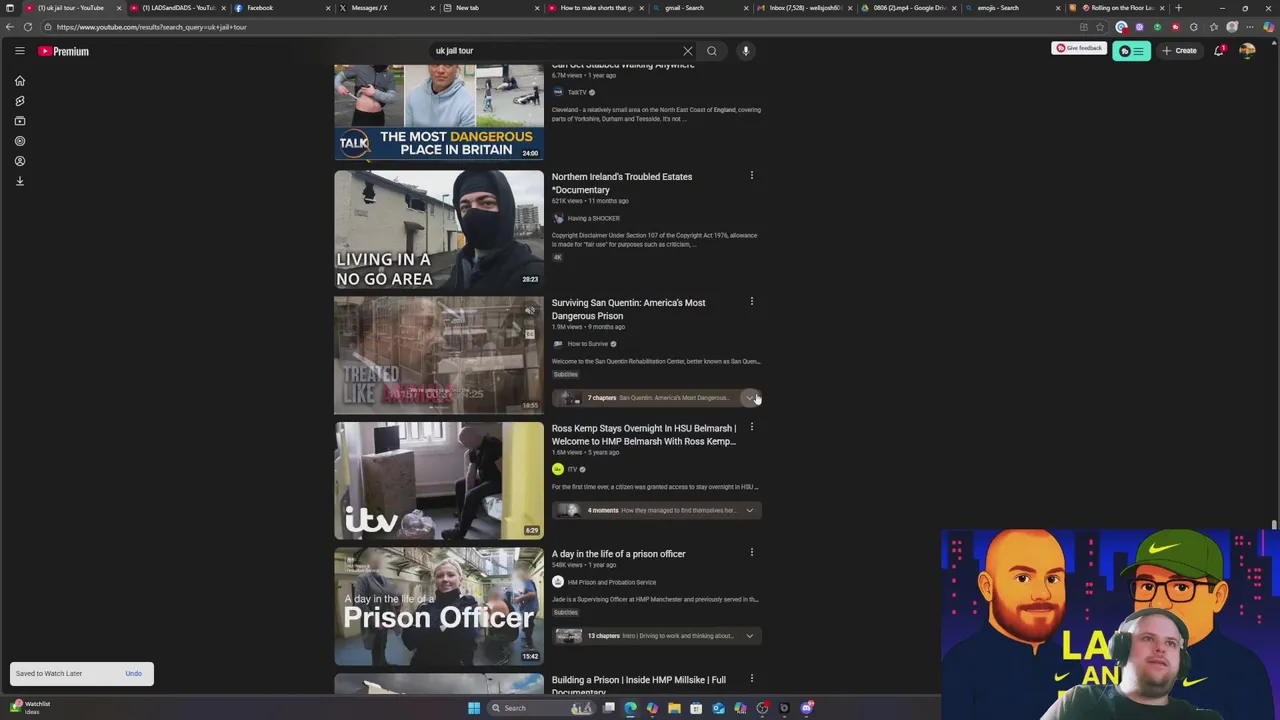Open the notifications bell
This screenshot has height=720, width=1280.
(1219, 51)
